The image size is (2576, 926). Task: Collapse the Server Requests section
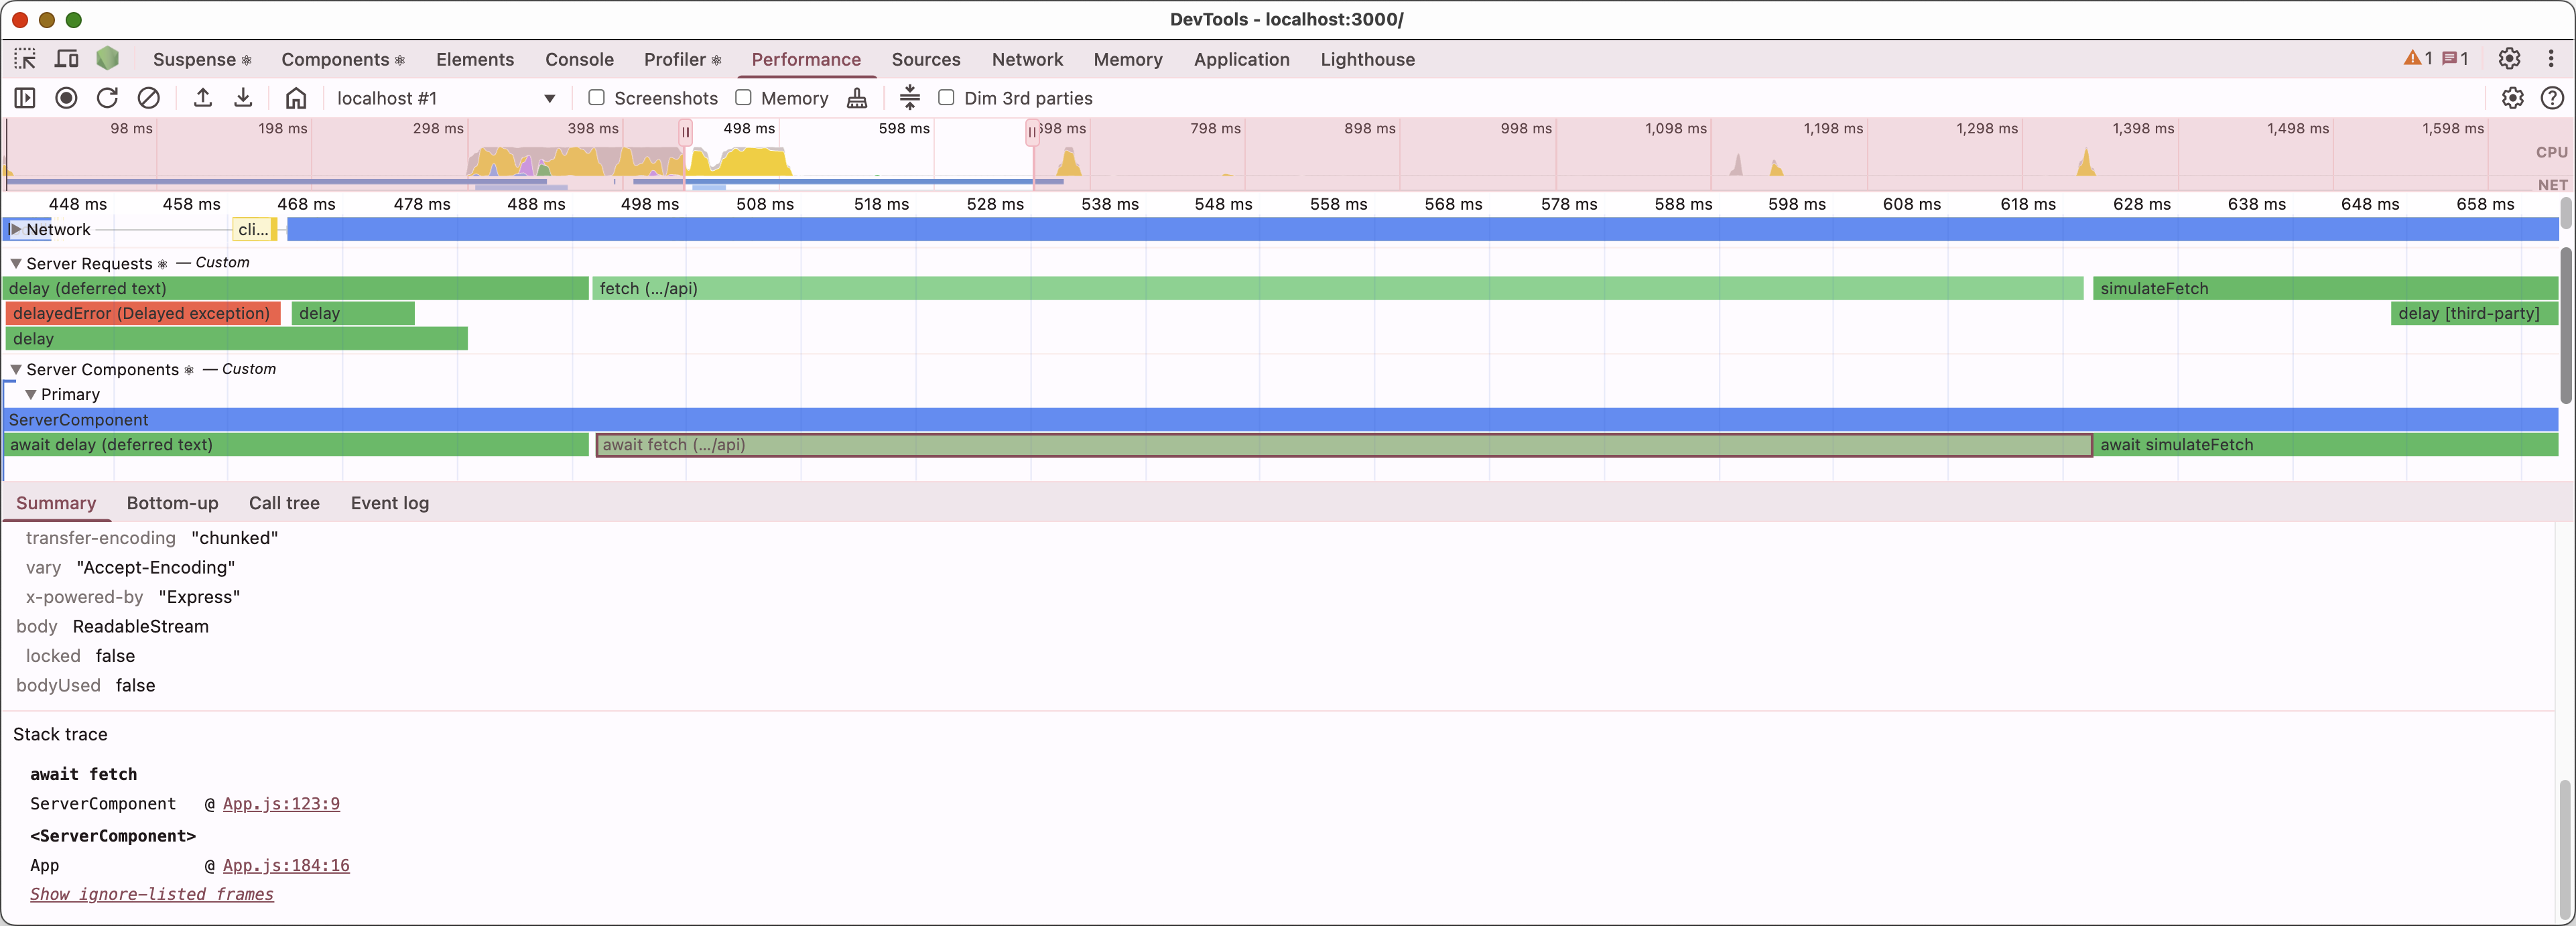(16, 263)
